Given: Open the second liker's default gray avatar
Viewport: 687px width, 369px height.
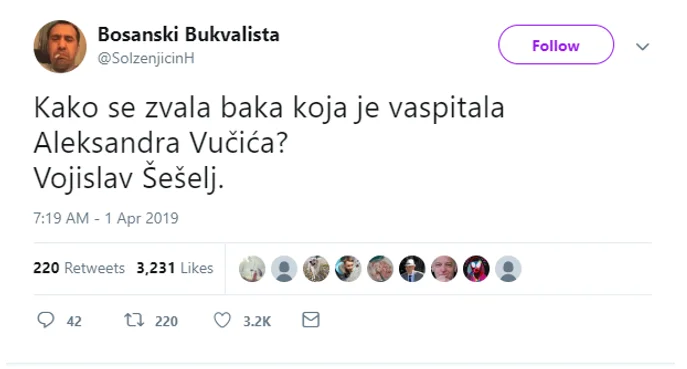Looking at the screenshot, I should tap(284, 268).
